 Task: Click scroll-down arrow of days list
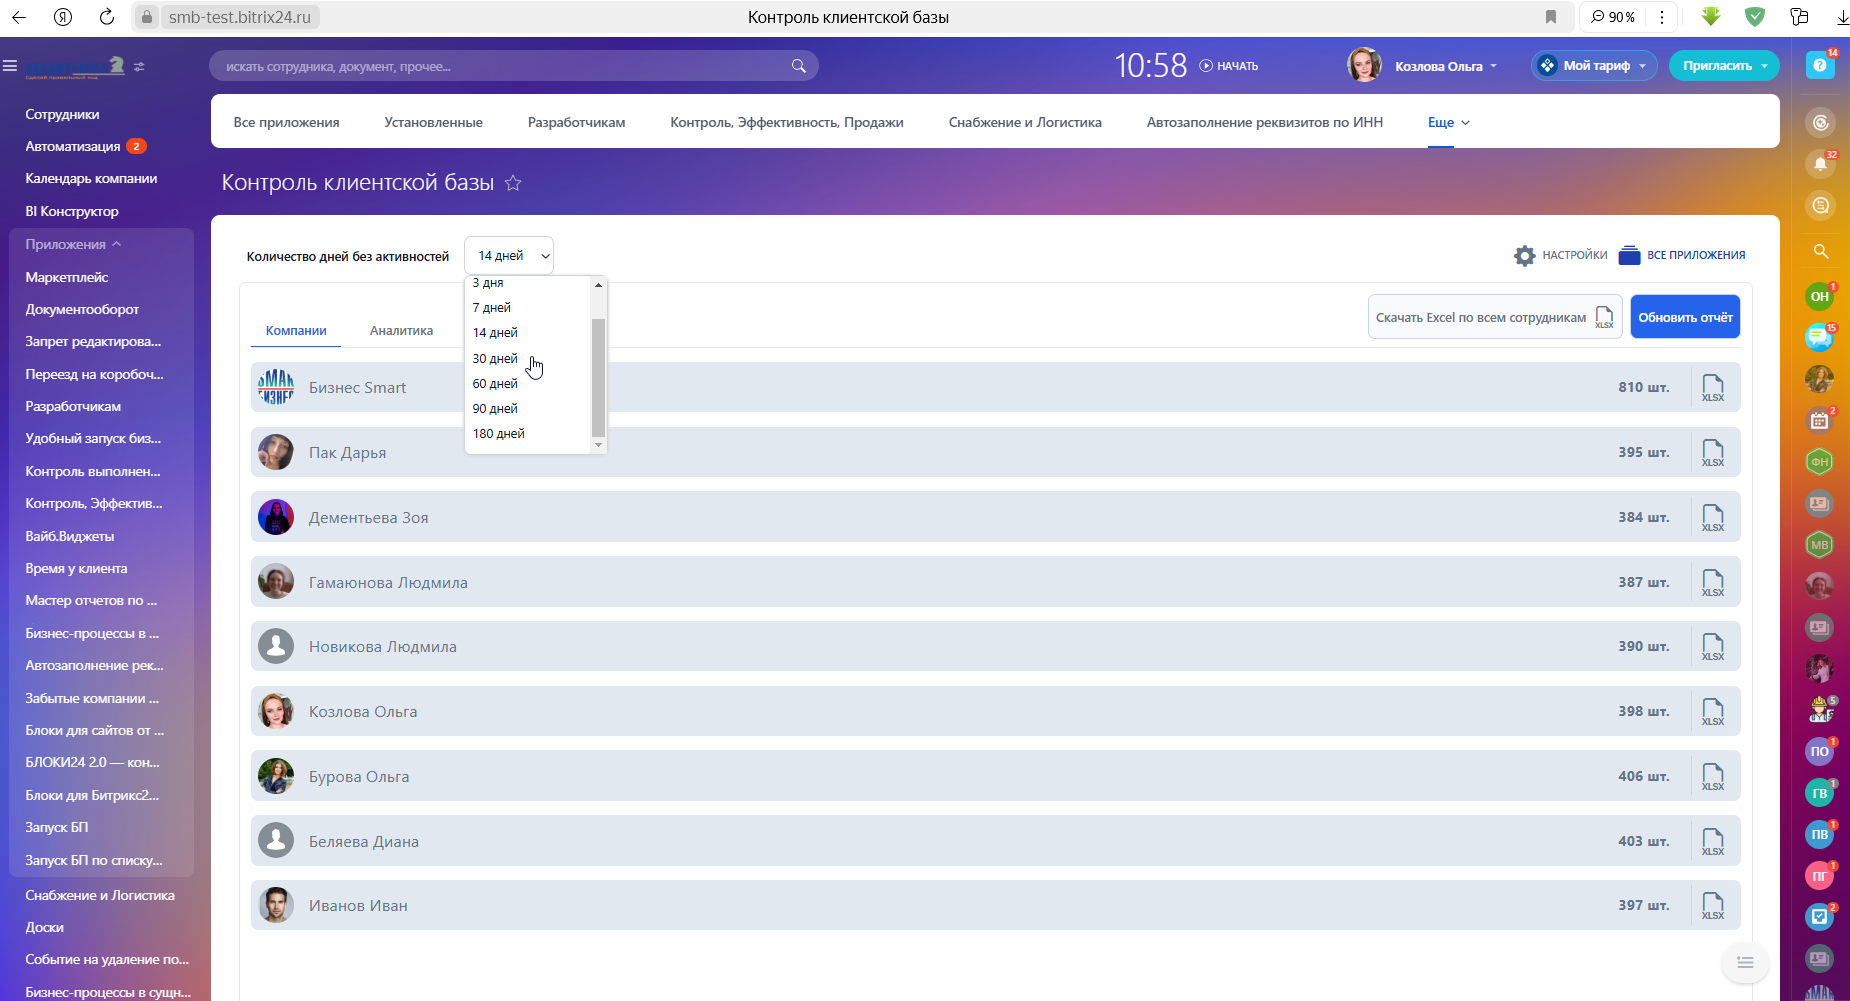point(598,445)
